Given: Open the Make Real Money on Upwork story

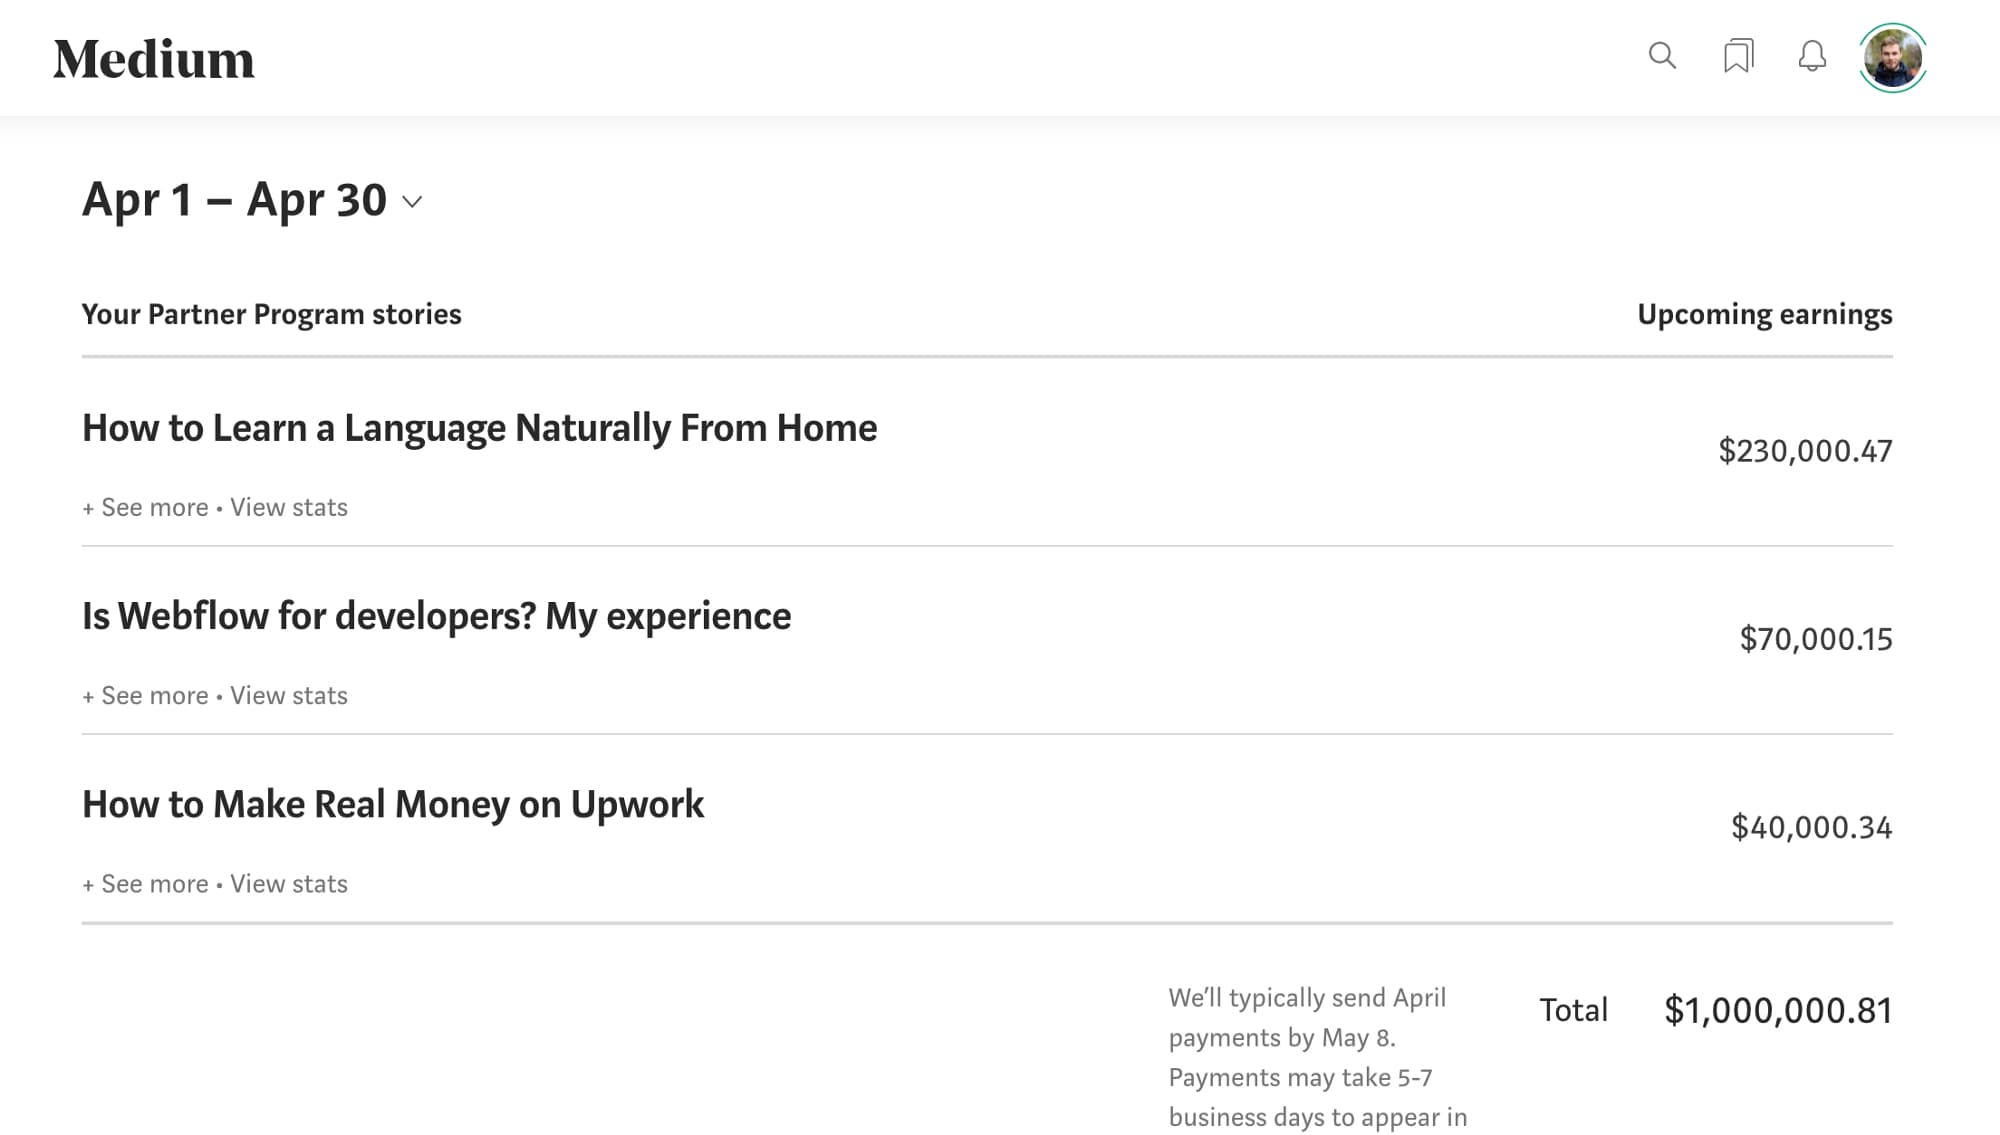Looking at the screenshot, I should click(393, 804).
